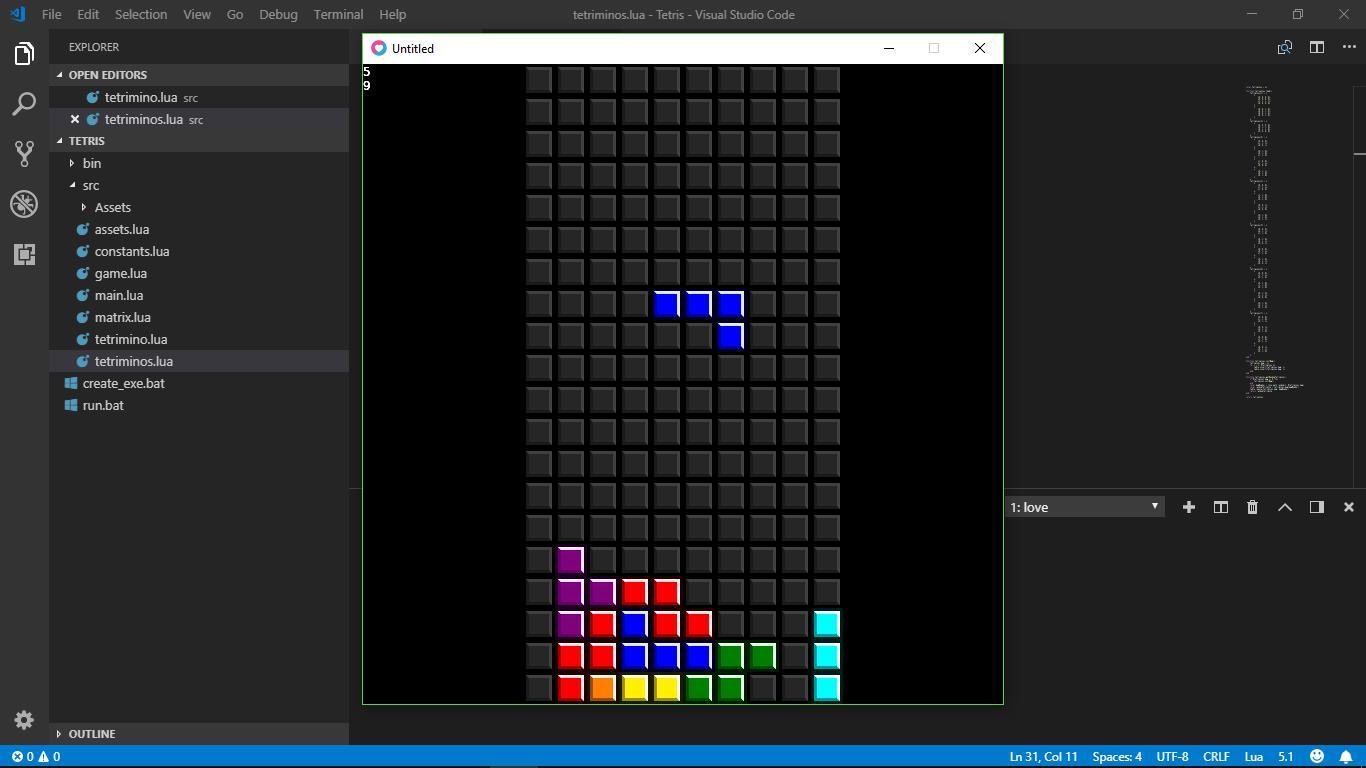Open the Debug view in activity bar
The image size is (1366, 768).
(24, 204)
